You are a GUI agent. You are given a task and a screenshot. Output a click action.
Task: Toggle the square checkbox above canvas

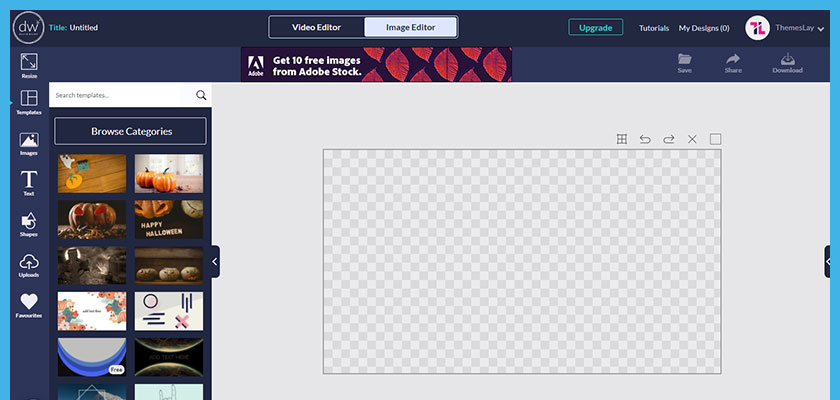[x=715, y=139]
